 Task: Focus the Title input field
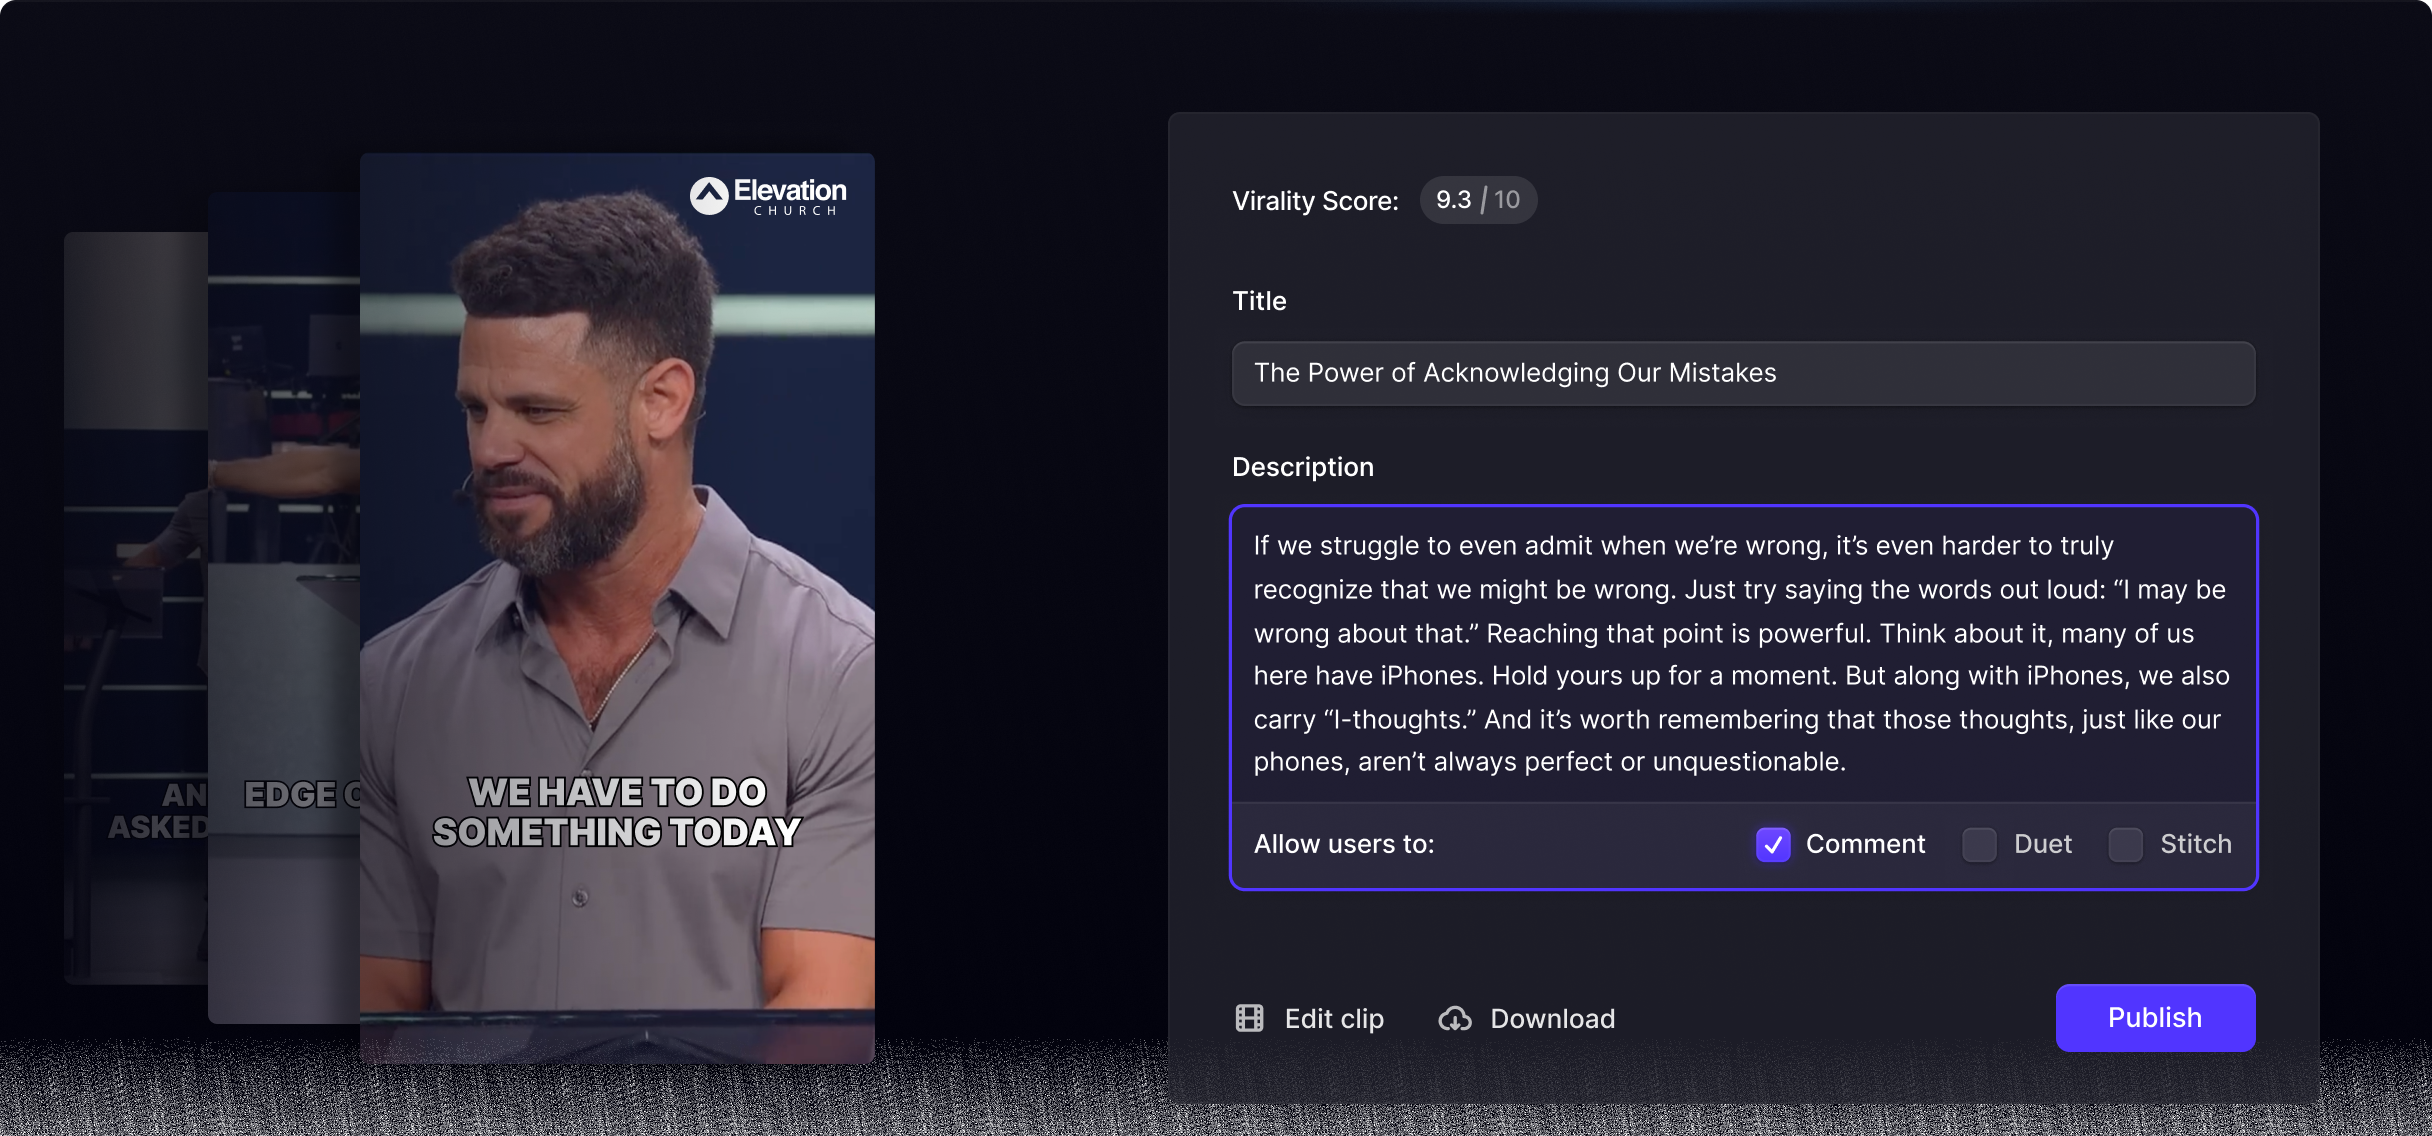(1743, 373)
